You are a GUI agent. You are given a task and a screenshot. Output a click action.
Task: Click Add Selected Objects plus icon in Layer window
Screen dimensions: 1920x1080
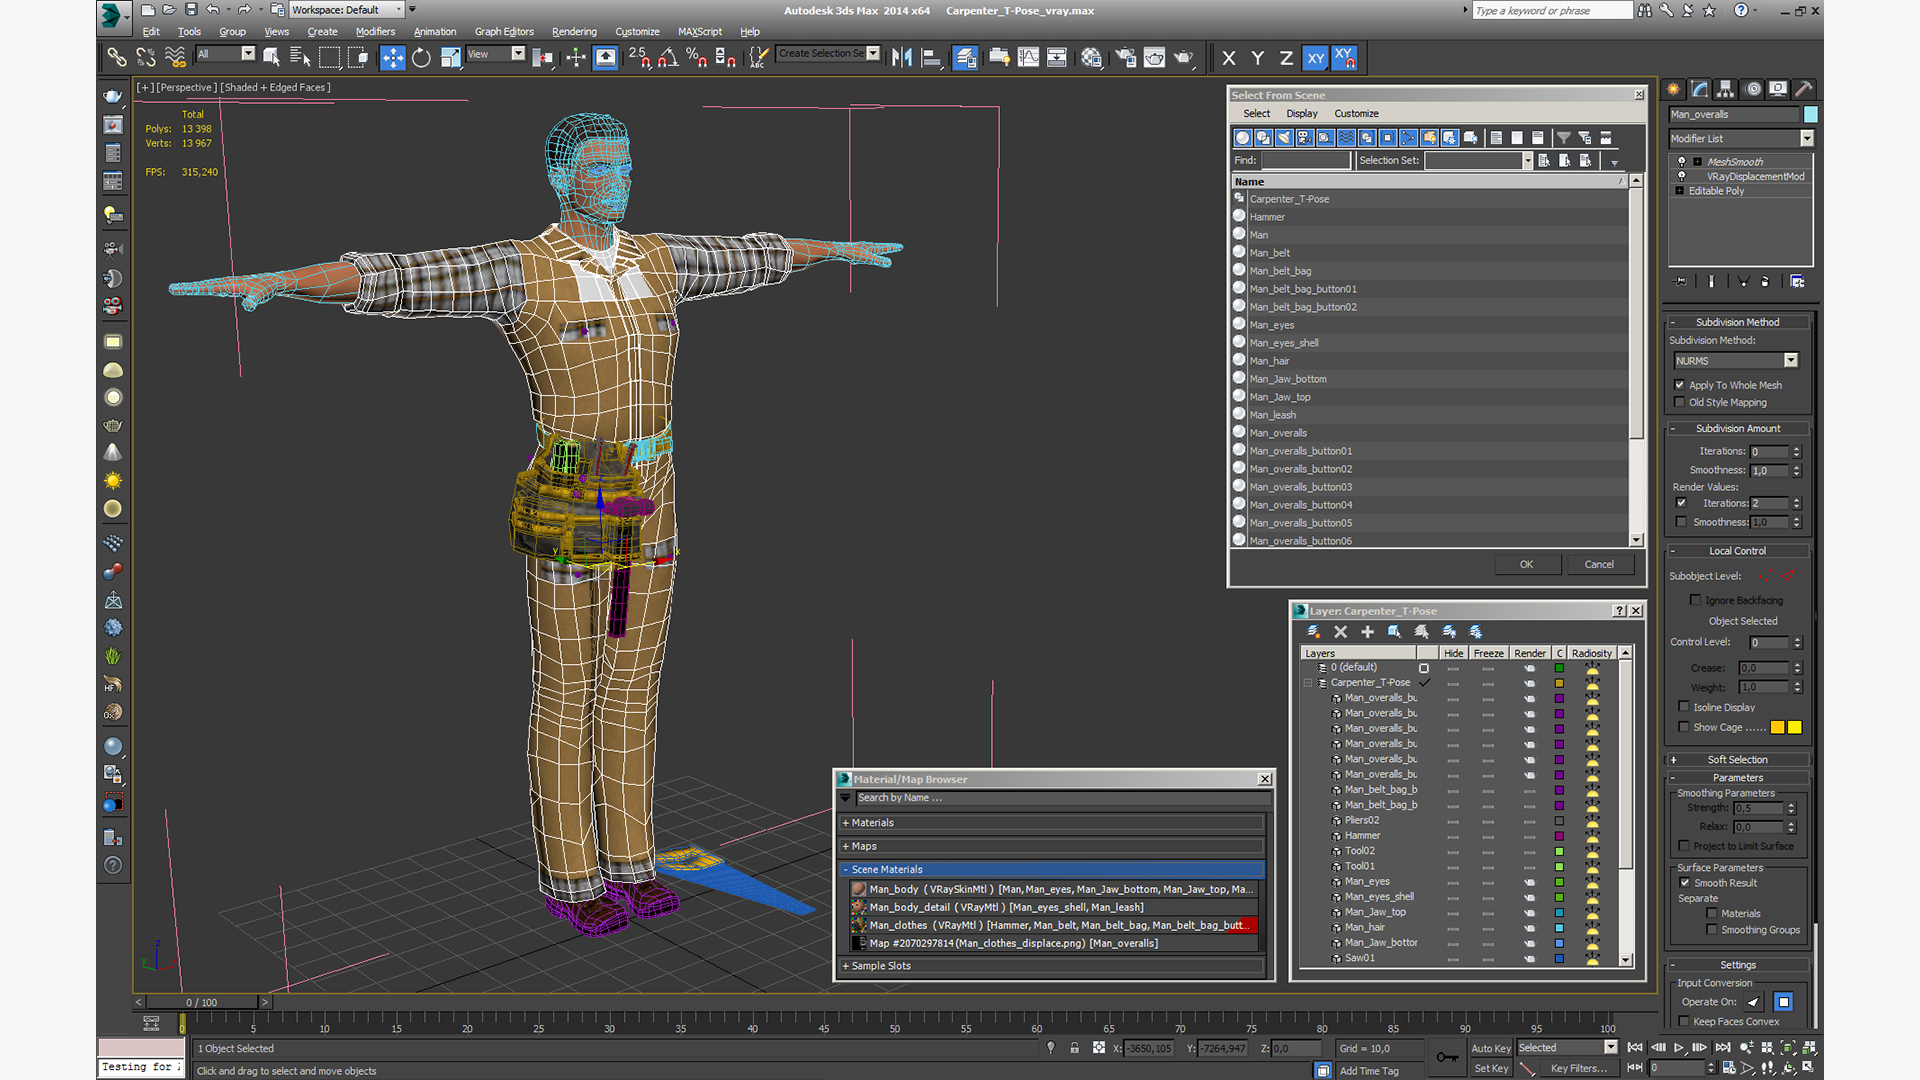click(1367, 632)
